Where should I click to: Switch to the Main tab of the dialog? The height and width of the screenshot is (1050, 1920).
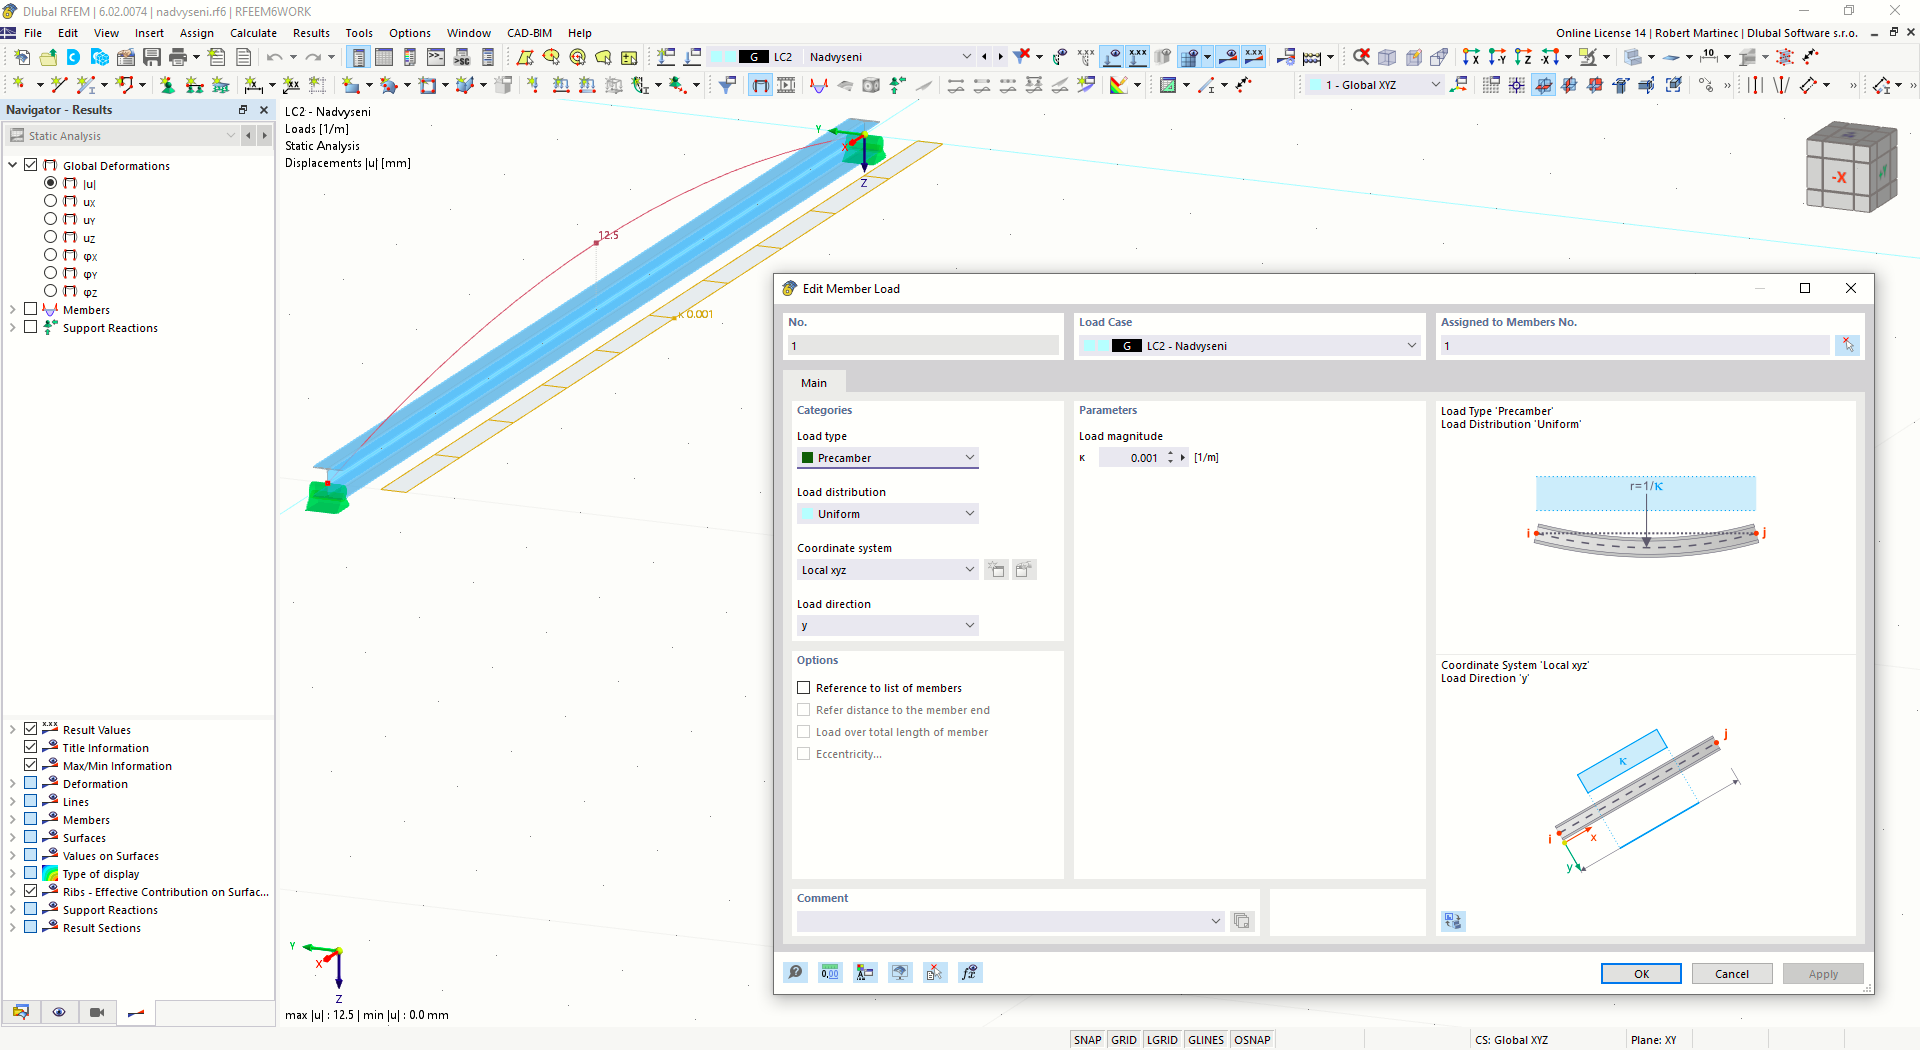tap(814, 382)
